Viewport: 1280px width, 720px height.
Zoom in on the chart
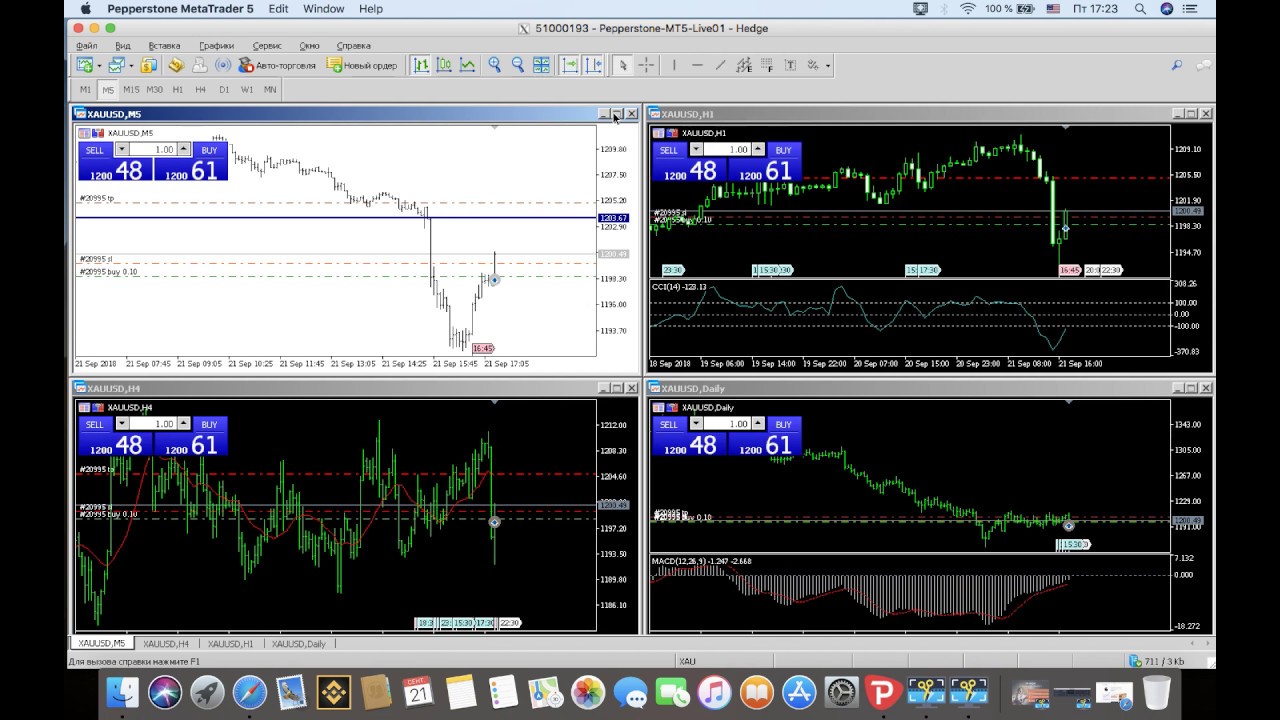pyautogui.click(x=494, y=65)
